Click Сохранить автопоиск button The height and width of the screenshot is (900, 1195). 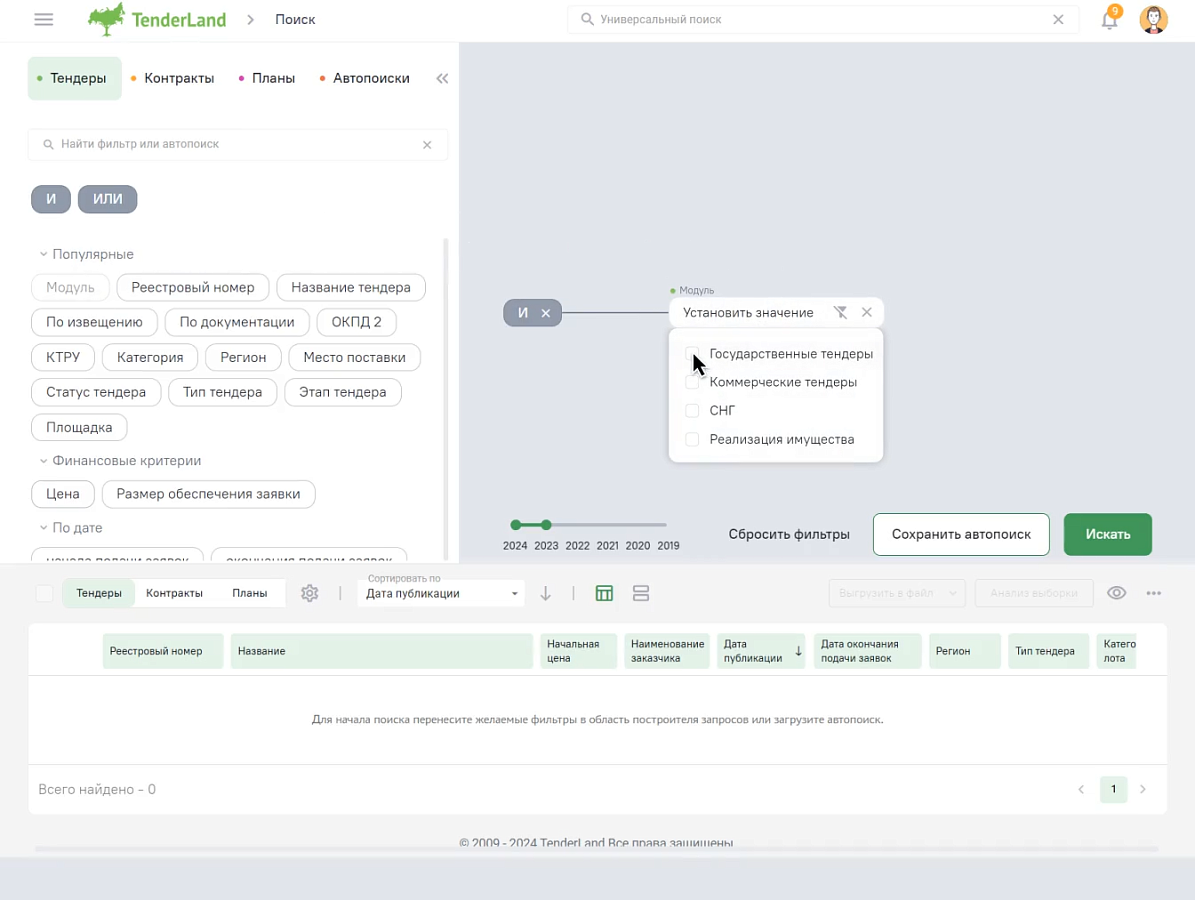click(x=961, y=534)
